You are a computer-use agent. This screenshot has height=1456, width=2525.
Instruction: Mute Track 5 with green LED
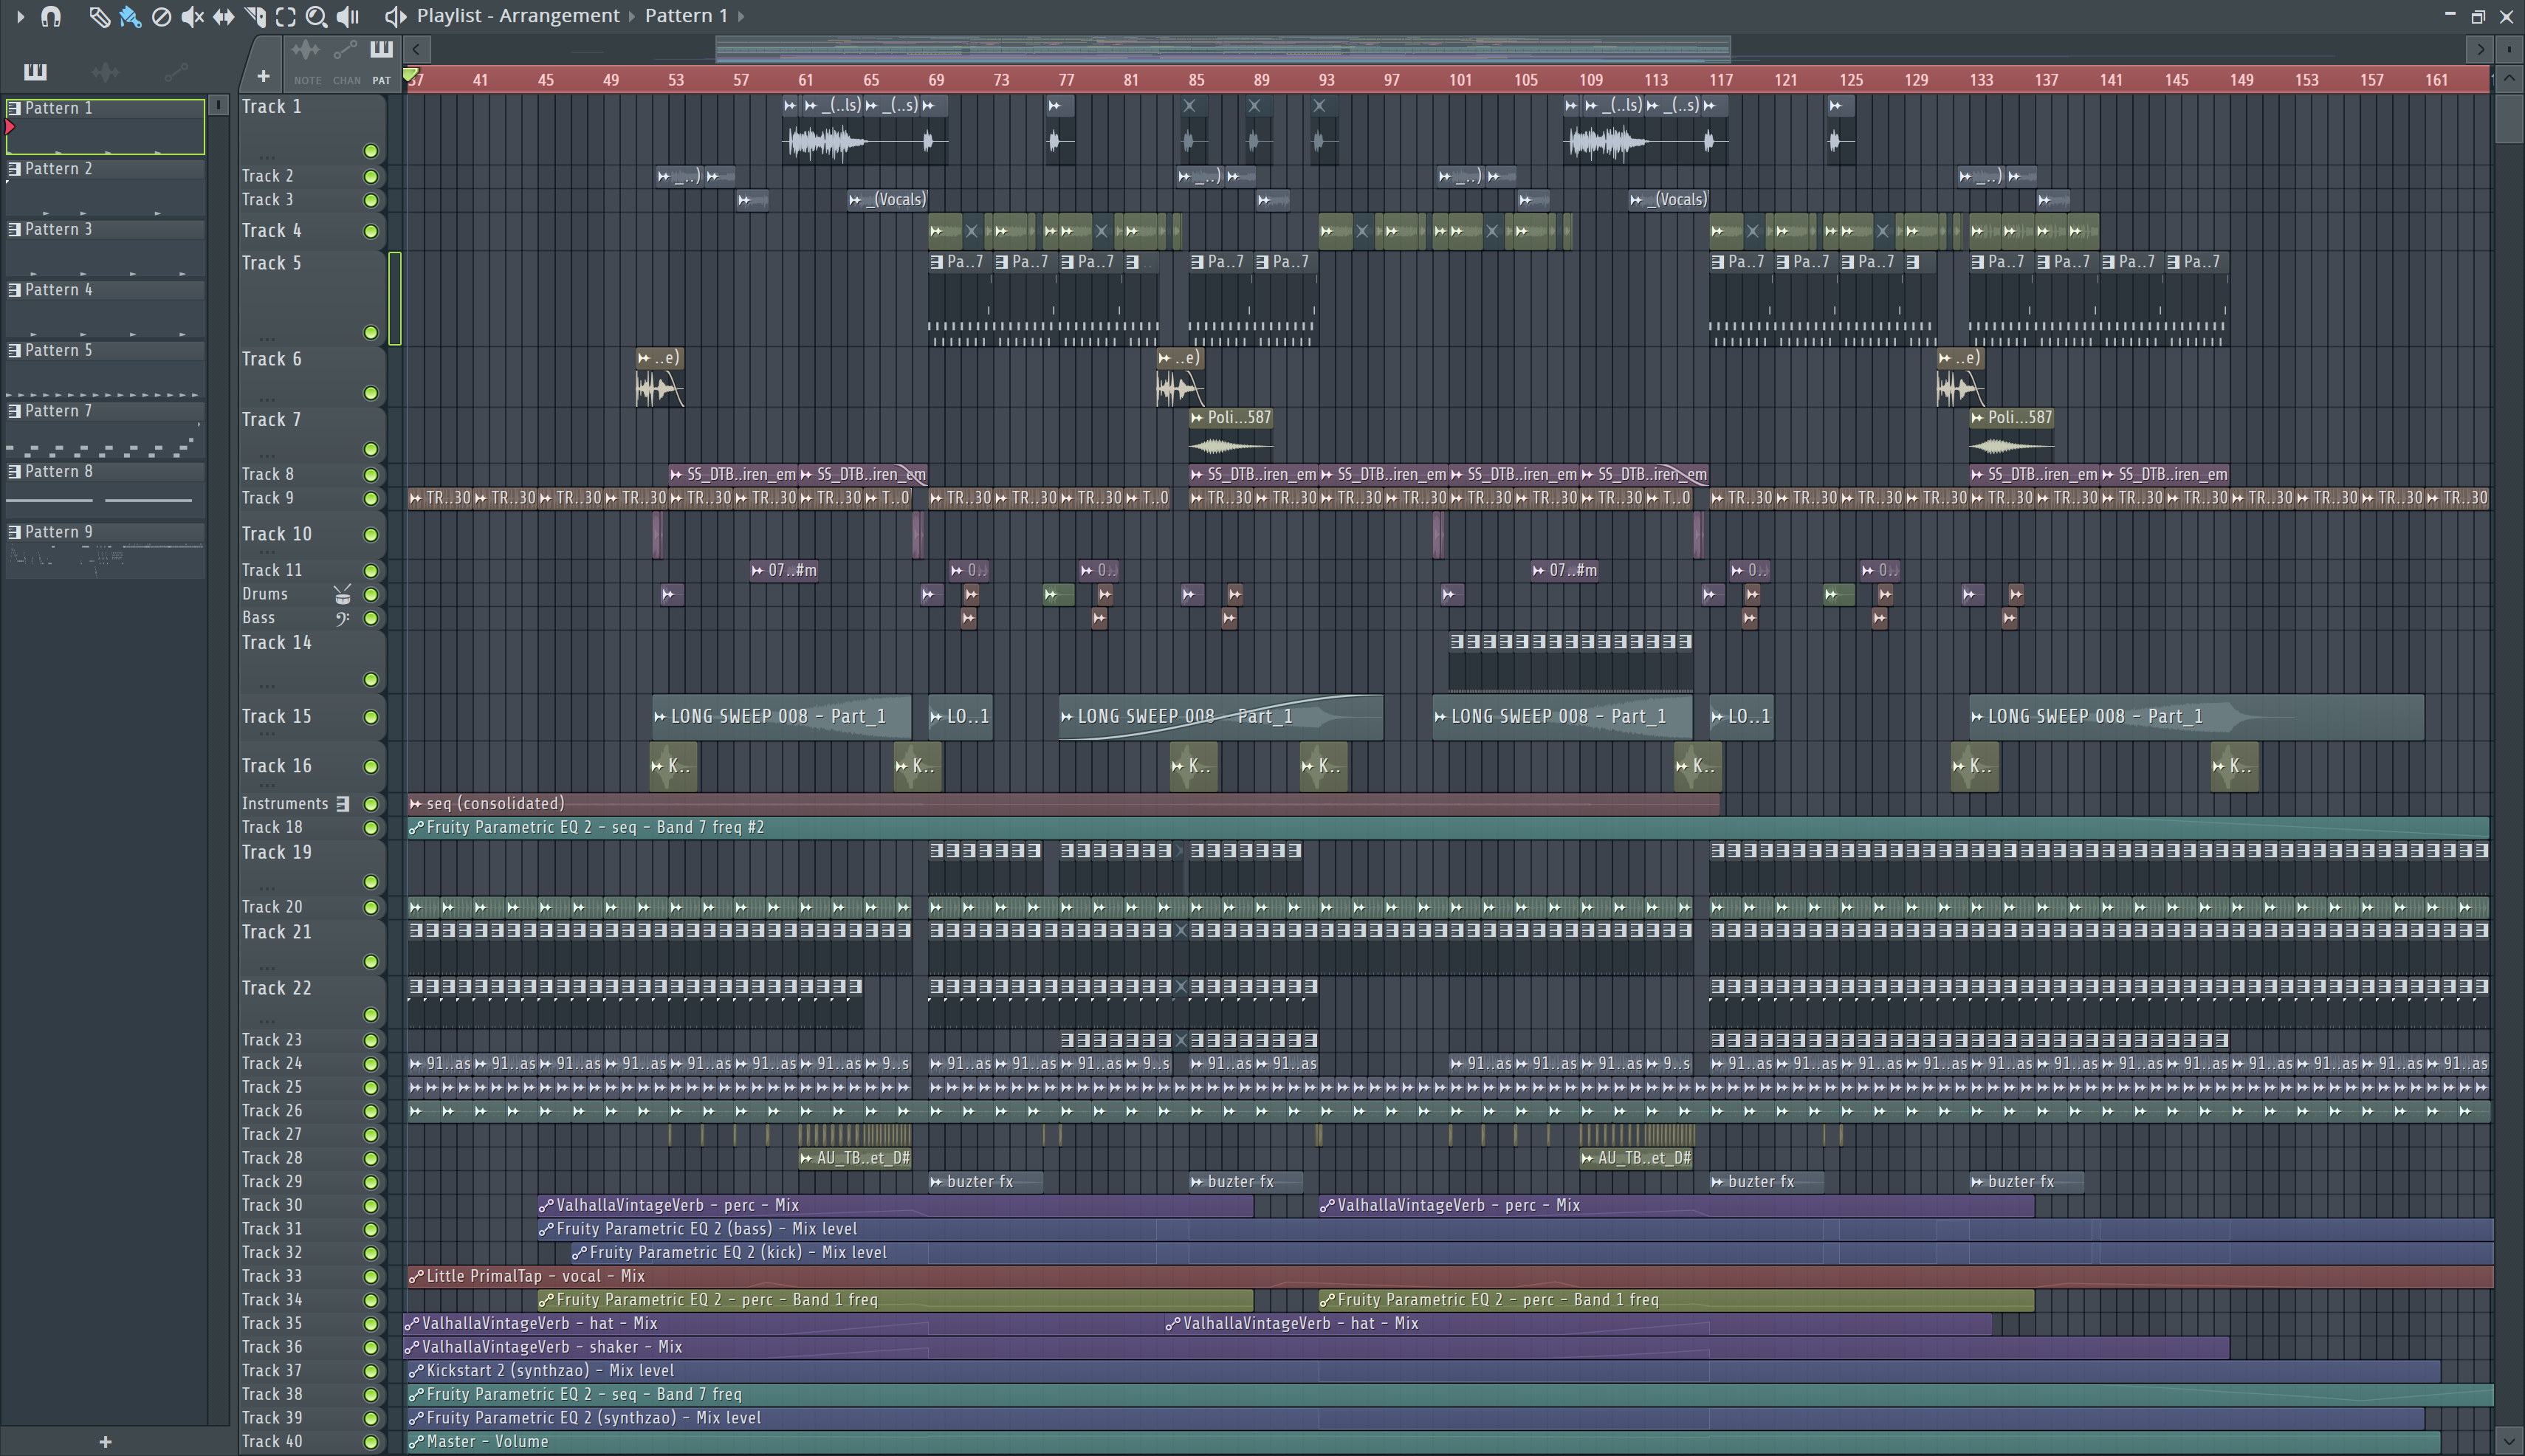[x=370, y=332]
